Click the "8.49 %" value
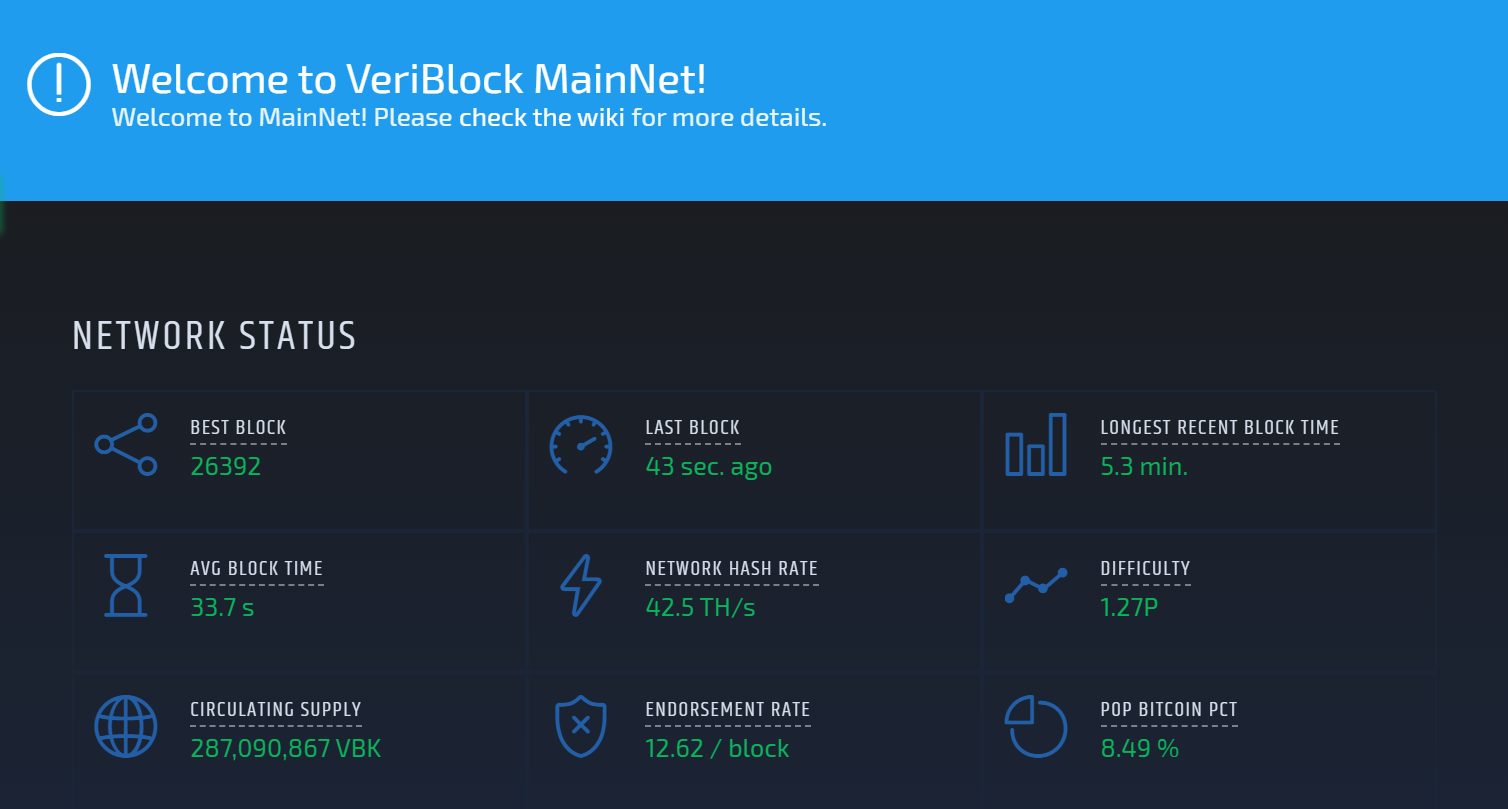The height and width of the screenshot is (809, 1508). pyautogui.click(x=1140, y=749)
